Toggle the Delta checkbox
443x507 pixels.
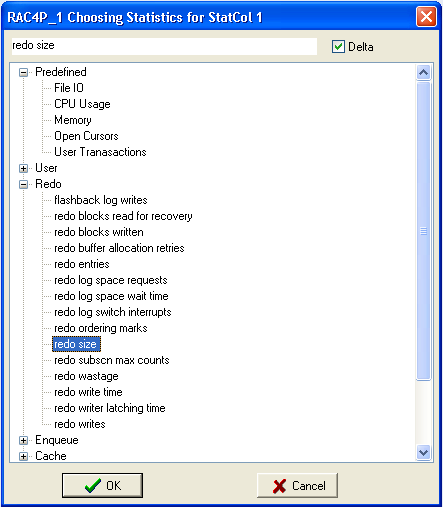(x=338, y=46)
